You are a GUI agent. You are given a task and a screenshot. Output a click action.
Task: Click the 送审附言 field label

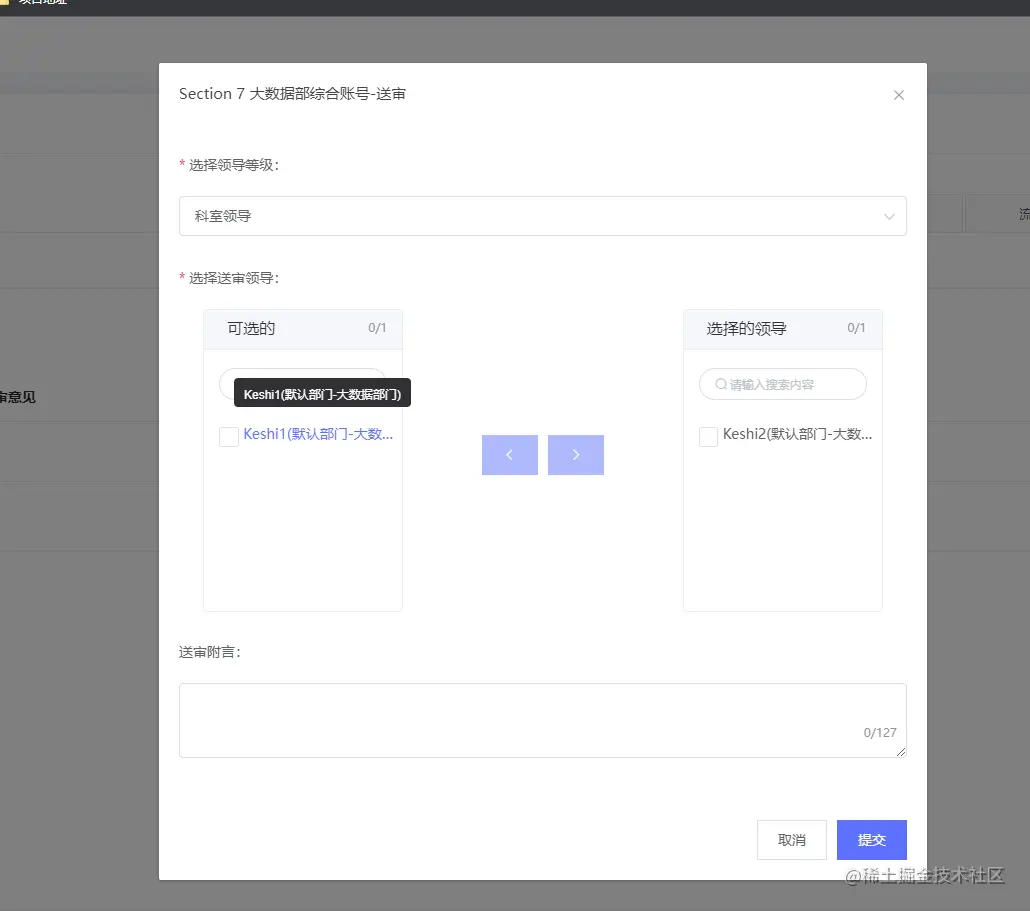coord(210,652)
